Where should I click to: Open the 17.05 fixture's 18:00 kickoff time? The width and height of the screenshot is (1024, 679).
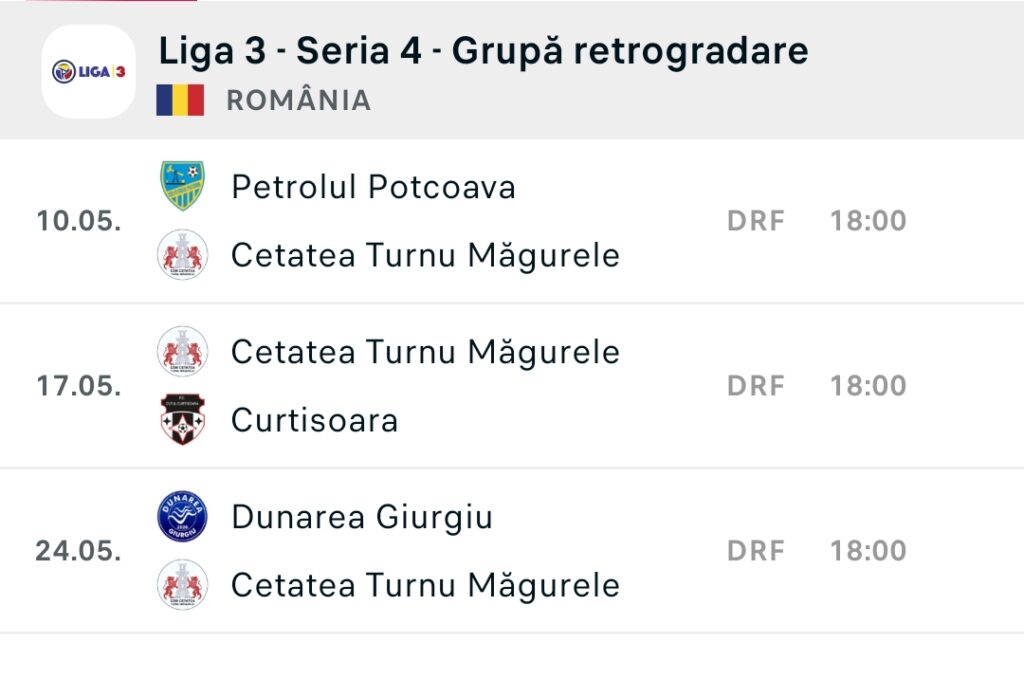click(868, 386)
